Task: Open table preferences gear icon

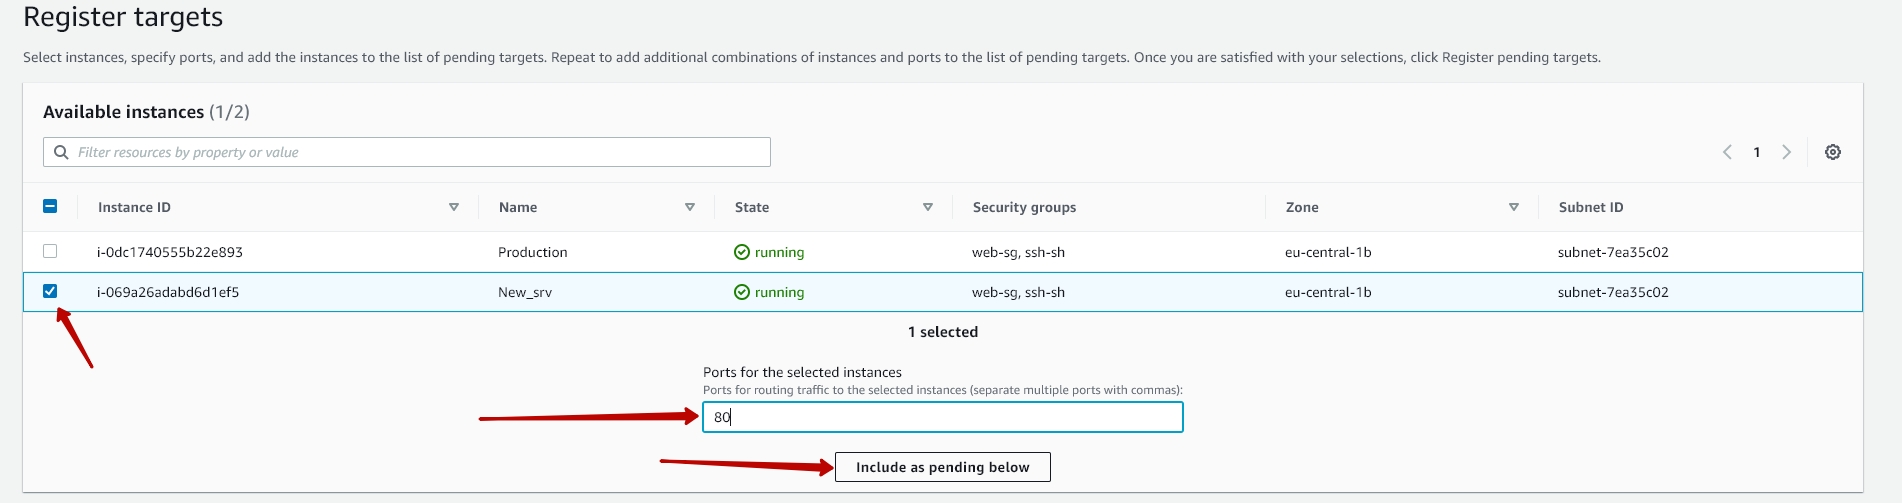Action: tap(1832, 152)
